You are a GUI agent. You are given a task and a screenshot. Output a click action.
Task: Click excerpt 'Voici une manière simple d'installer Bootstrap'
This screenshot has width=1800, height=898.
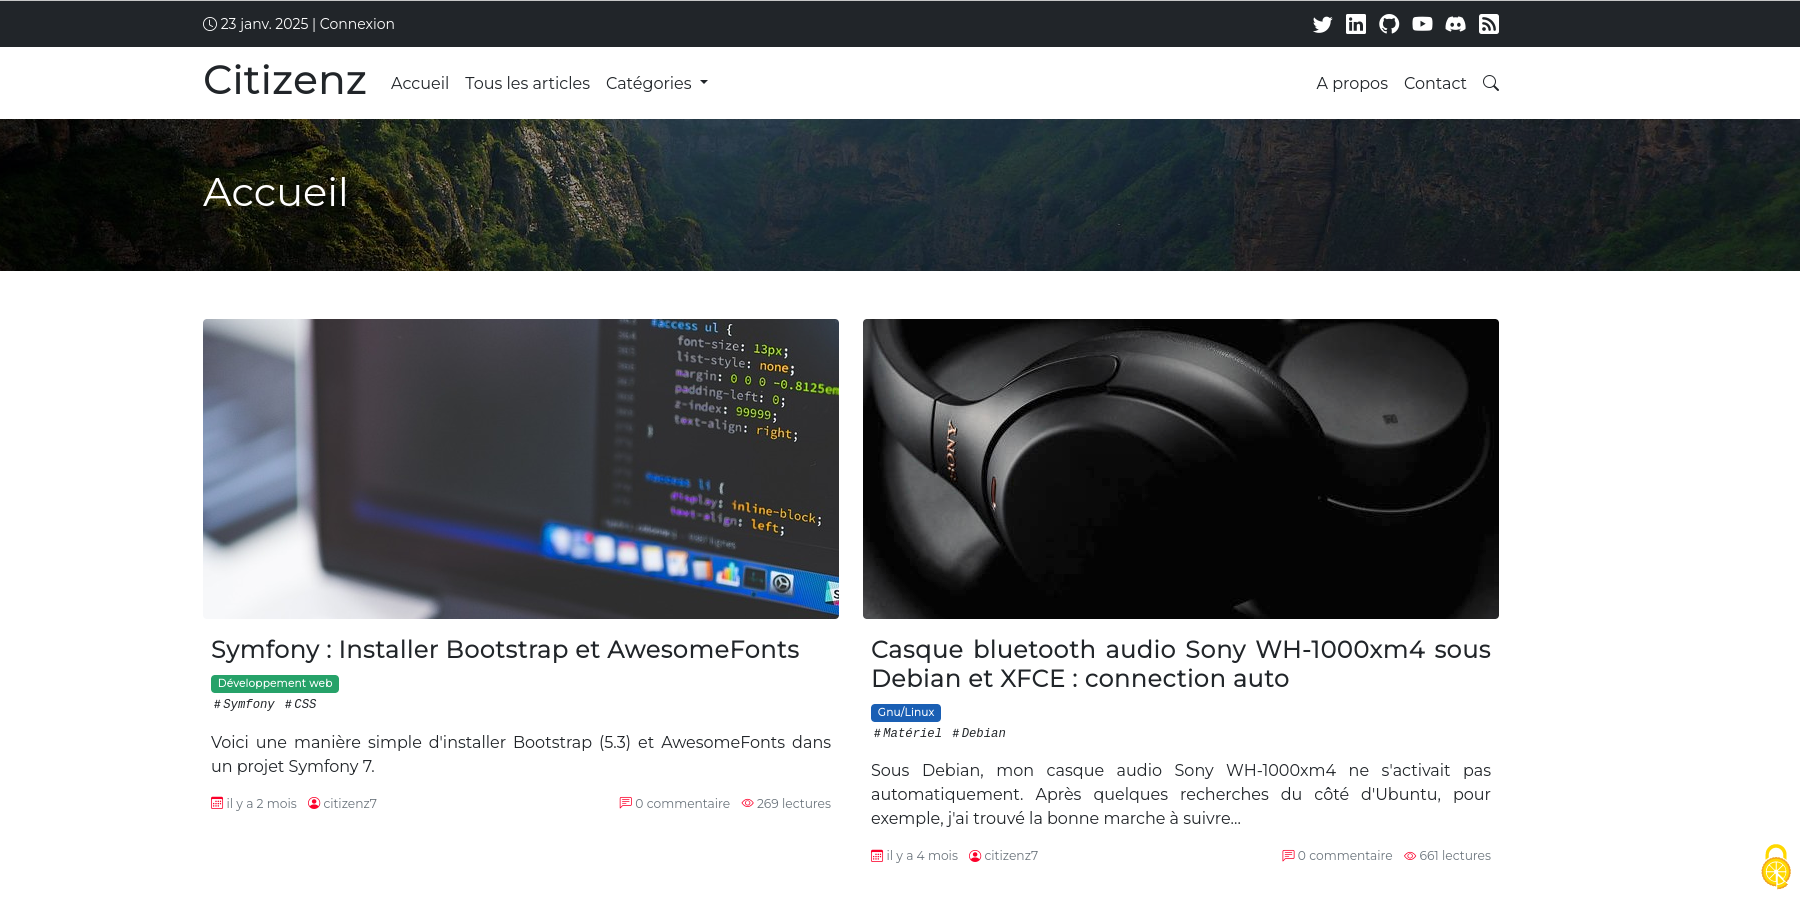[521, 754]
